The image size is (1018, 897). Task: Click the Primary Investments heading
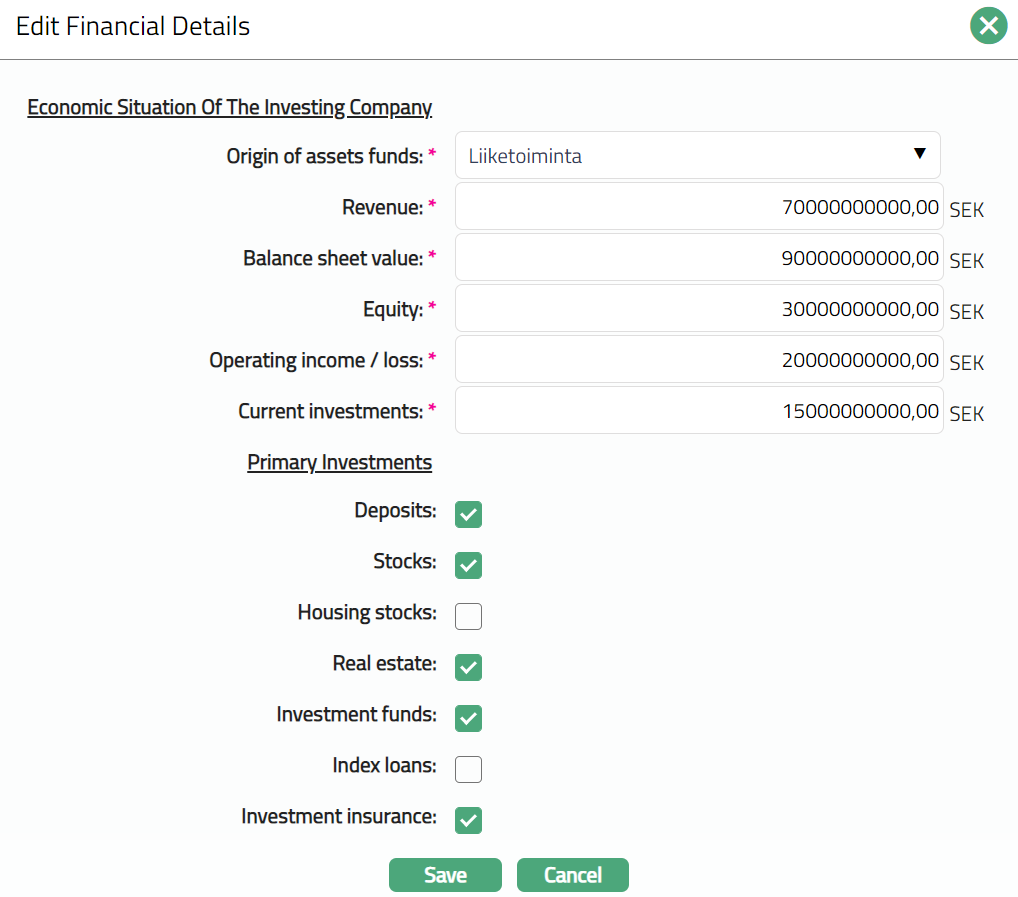pyautogui.click(x=339, y=463)
